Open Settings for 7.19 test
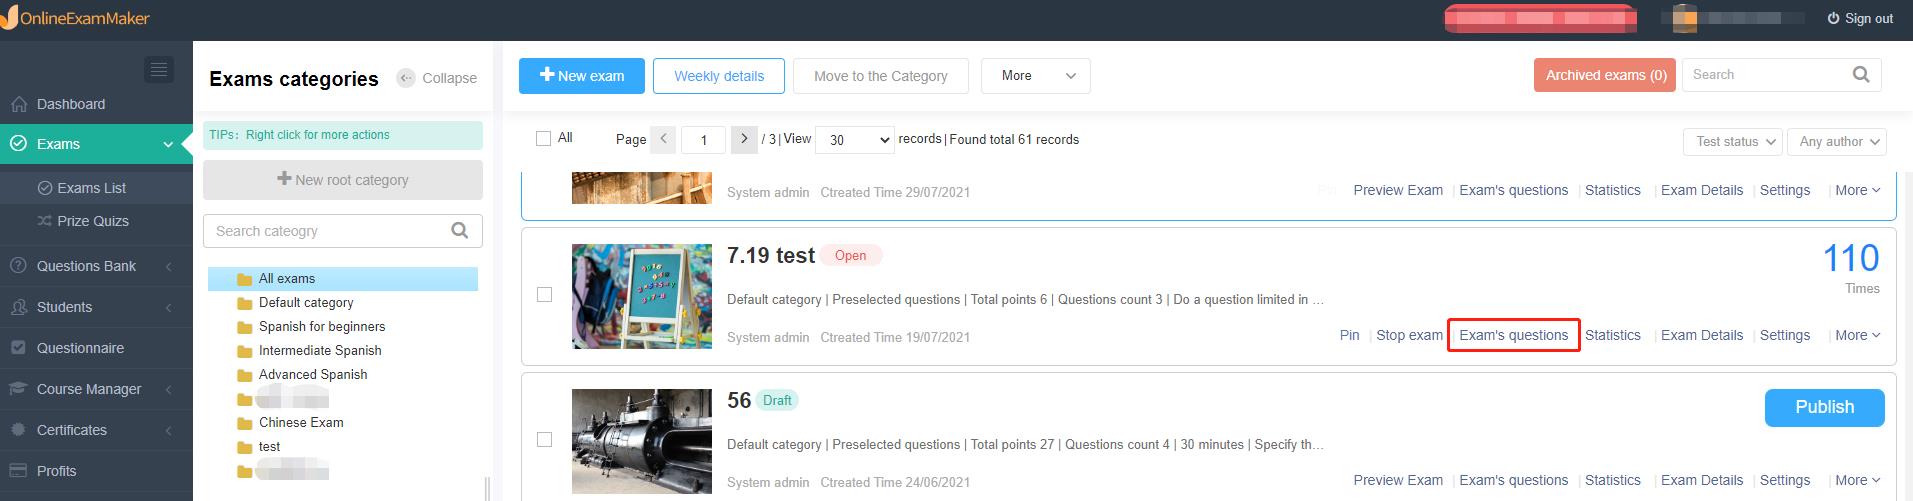Viewport: 1913px width, 501px height. (x=1785, y=335)
